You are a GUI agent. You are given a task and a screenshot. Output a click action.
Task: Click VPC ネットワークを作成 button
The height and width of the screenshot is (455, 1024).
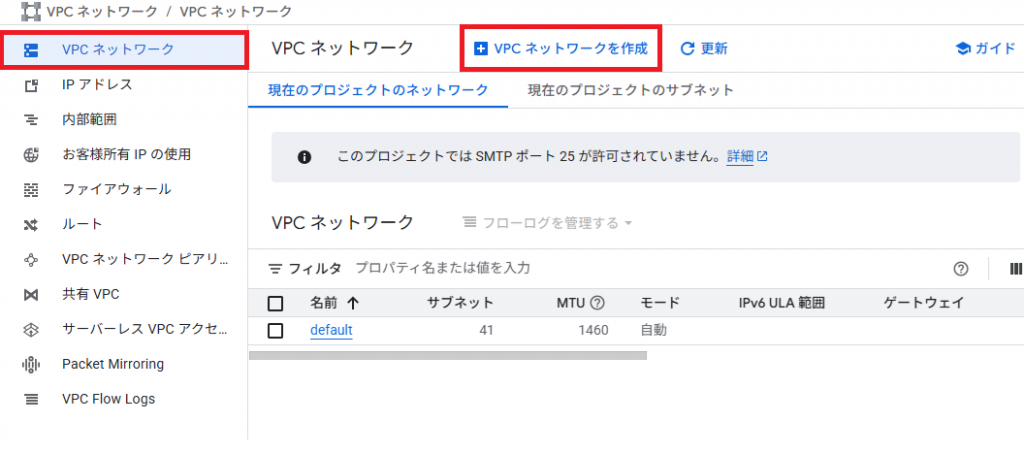point(560,48)
